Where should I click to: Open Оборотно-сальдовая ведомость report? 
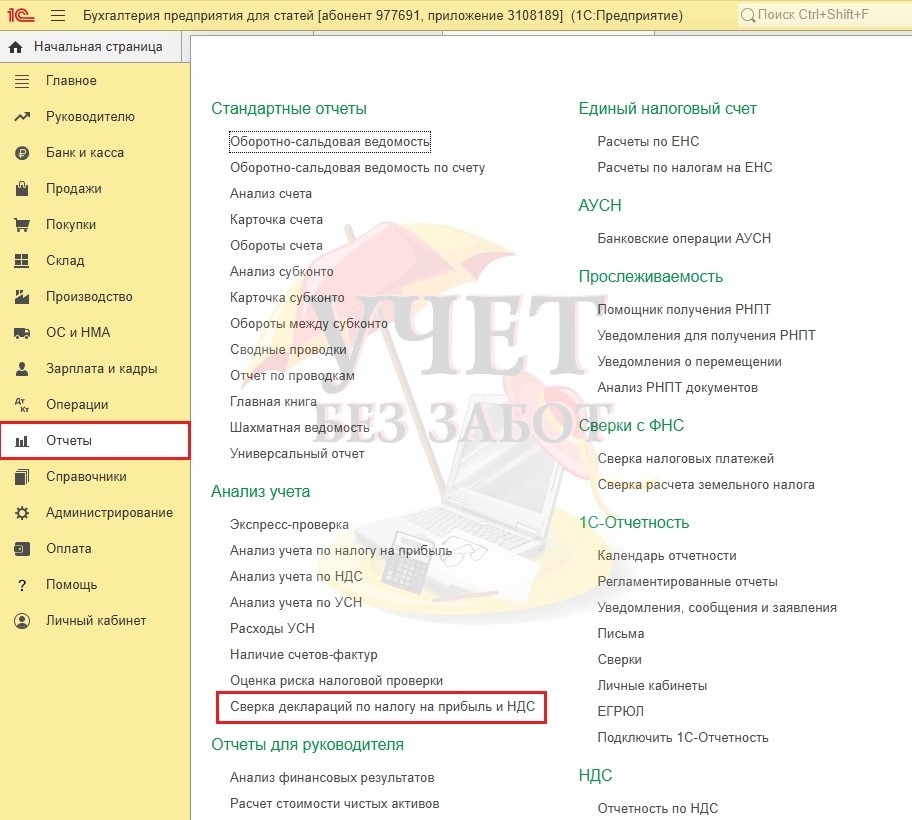coord(330,141)
